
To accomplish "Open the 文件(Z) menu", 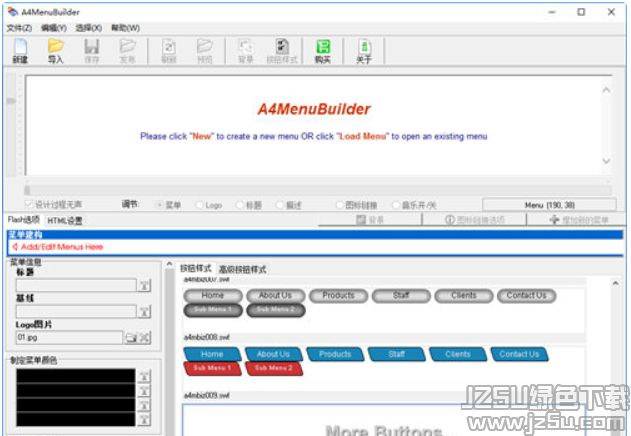I will coord(19,28).
